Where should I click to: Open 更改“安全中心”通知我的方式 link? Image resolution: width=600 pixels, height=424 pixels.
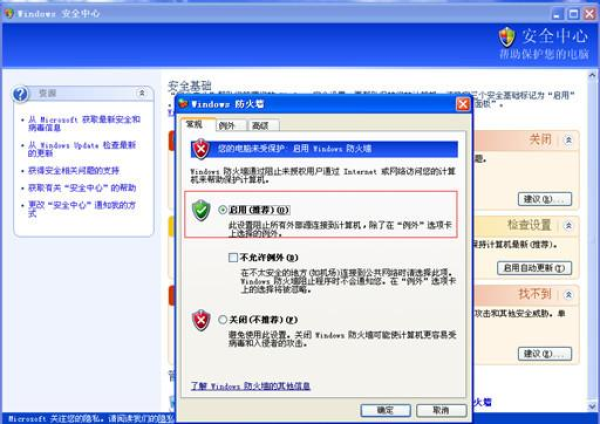pos(82,209)
